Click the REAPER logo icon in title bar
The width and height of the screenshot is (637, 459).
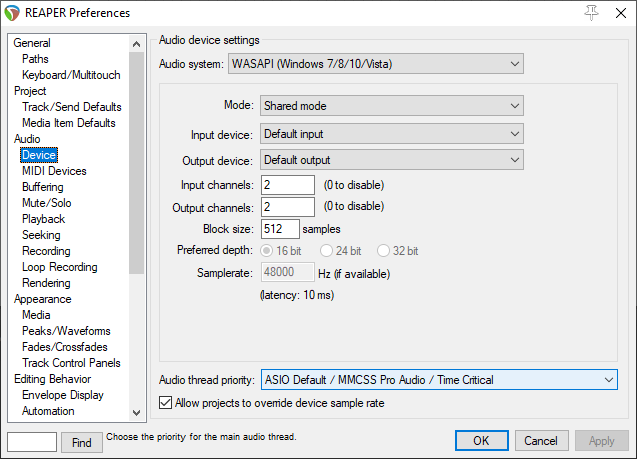pos(12,13)
